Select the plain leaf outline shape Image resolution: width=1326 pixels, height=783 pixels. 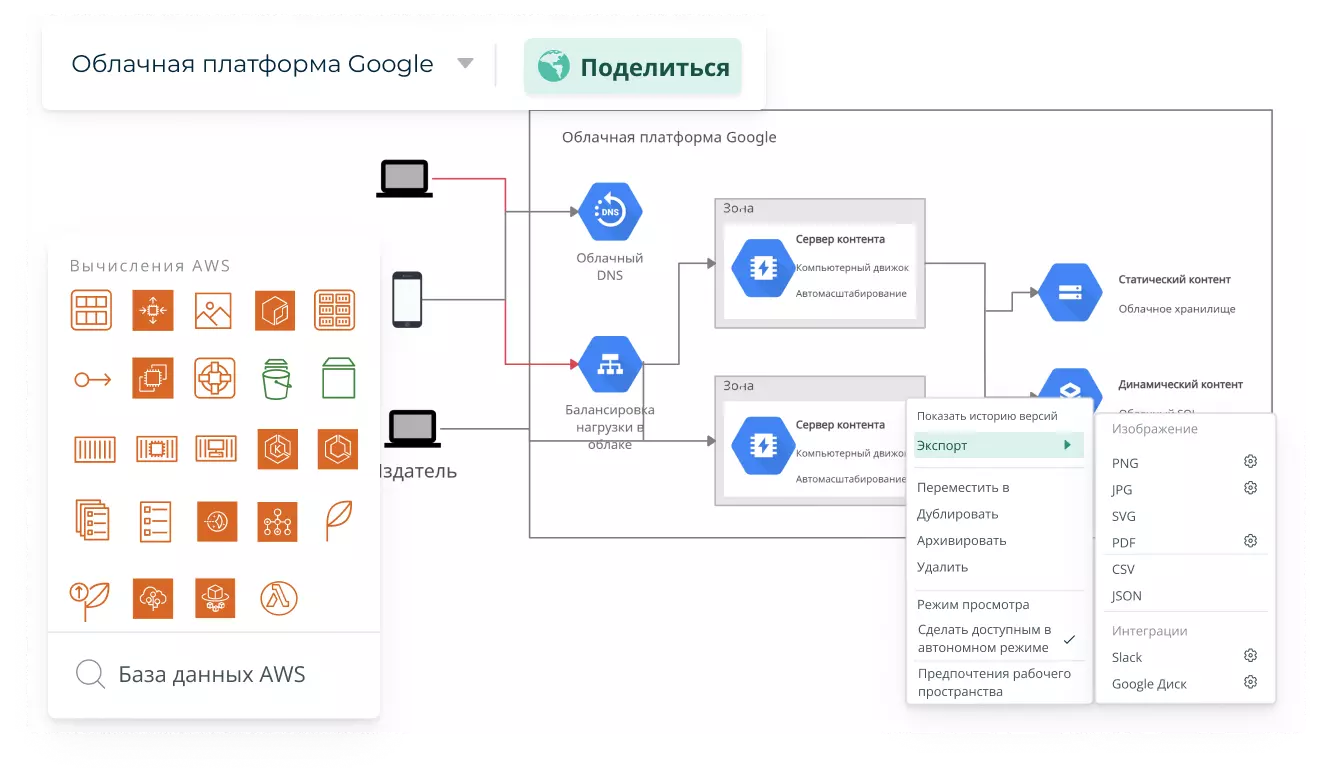point(339,520)
